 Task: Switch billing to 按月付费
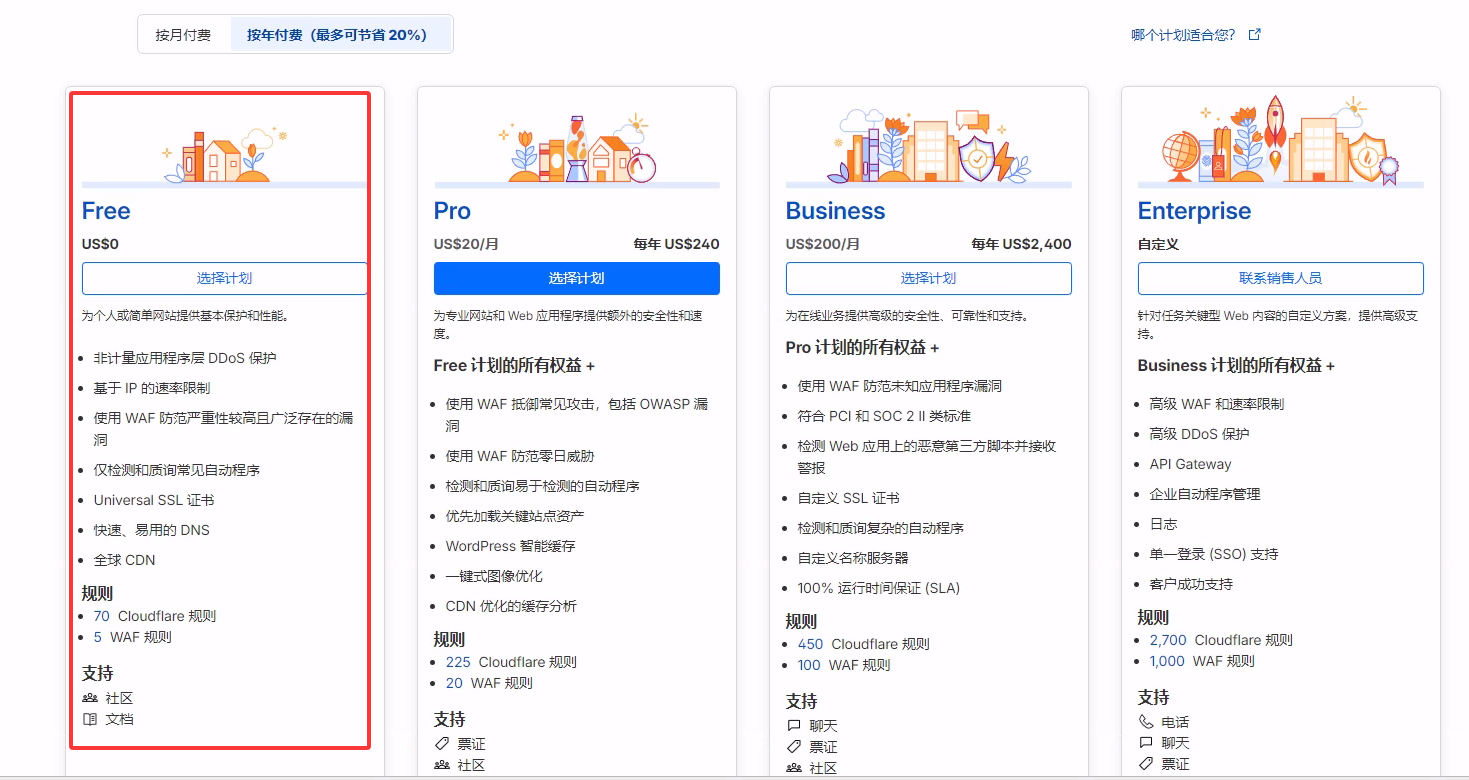pos(183,35)
